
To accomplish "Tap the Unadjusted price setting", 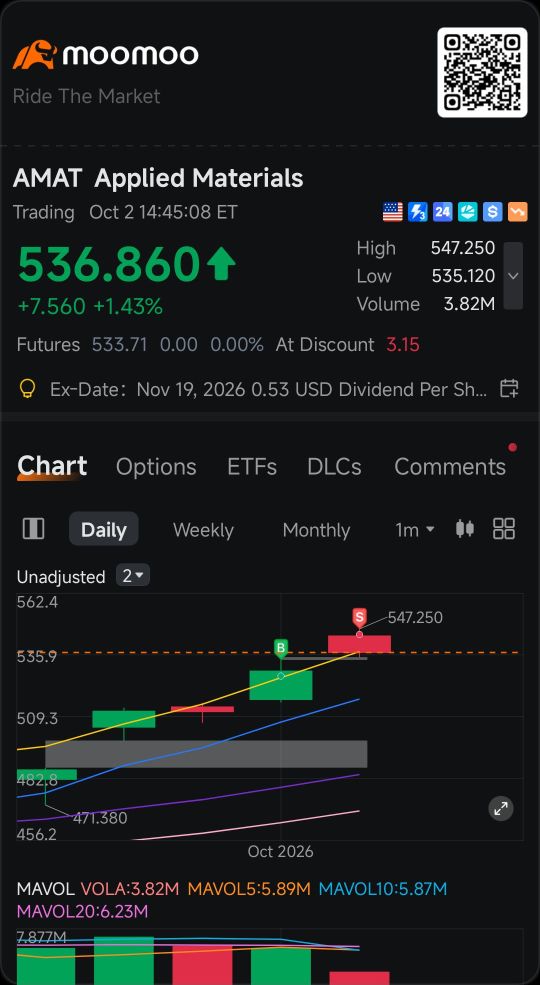I will point(61,577).
